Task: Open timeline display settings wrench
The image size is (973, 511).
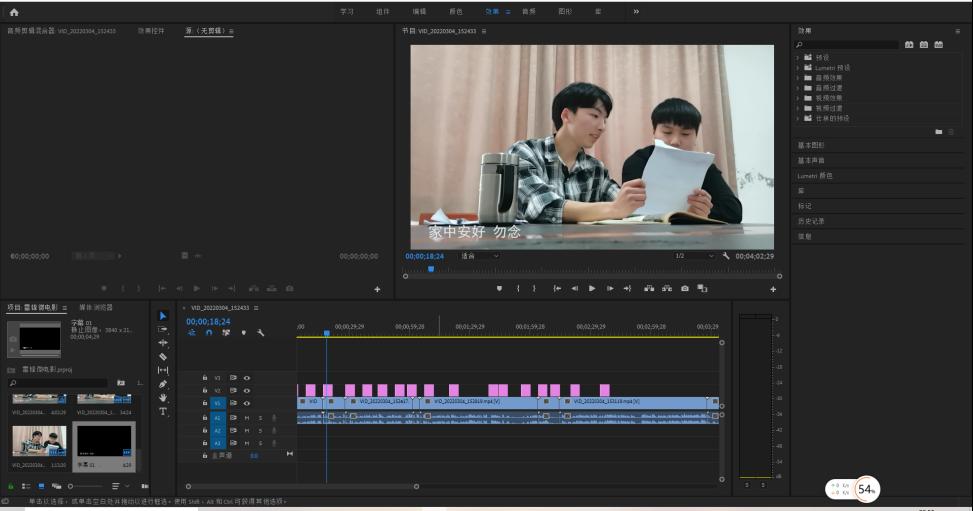Action: (x=260, y=333)
